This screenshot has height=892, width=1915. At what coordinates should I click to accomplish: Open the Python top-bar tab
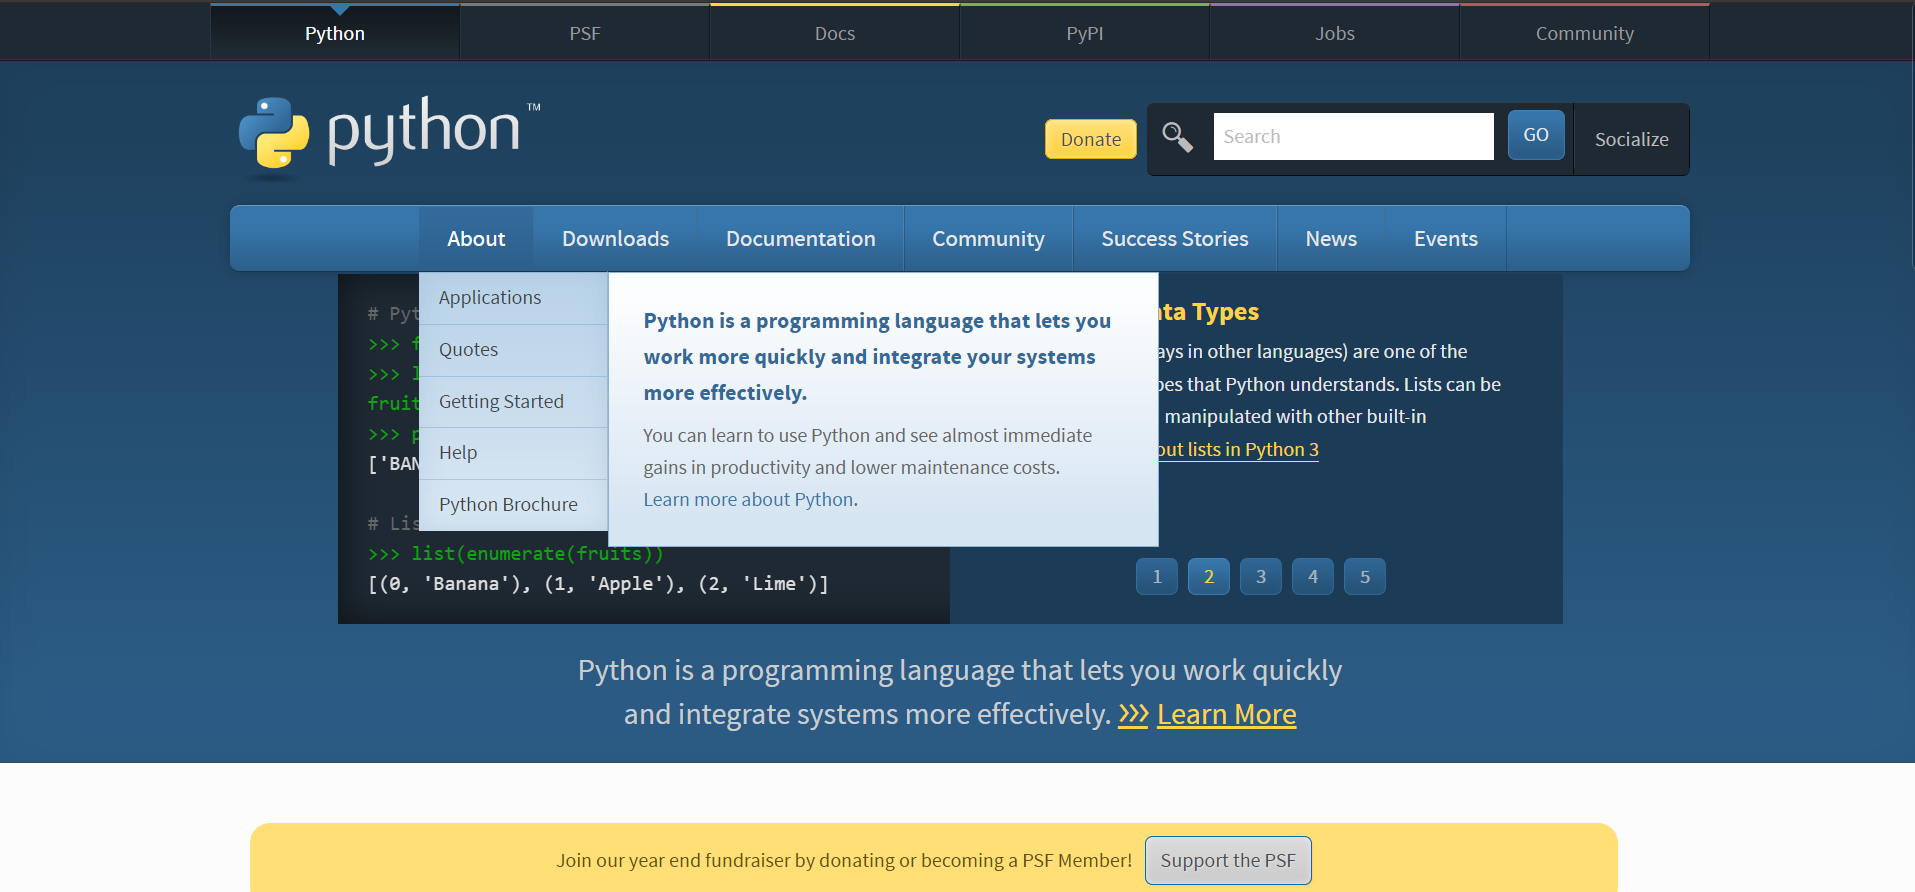(335, 33)
